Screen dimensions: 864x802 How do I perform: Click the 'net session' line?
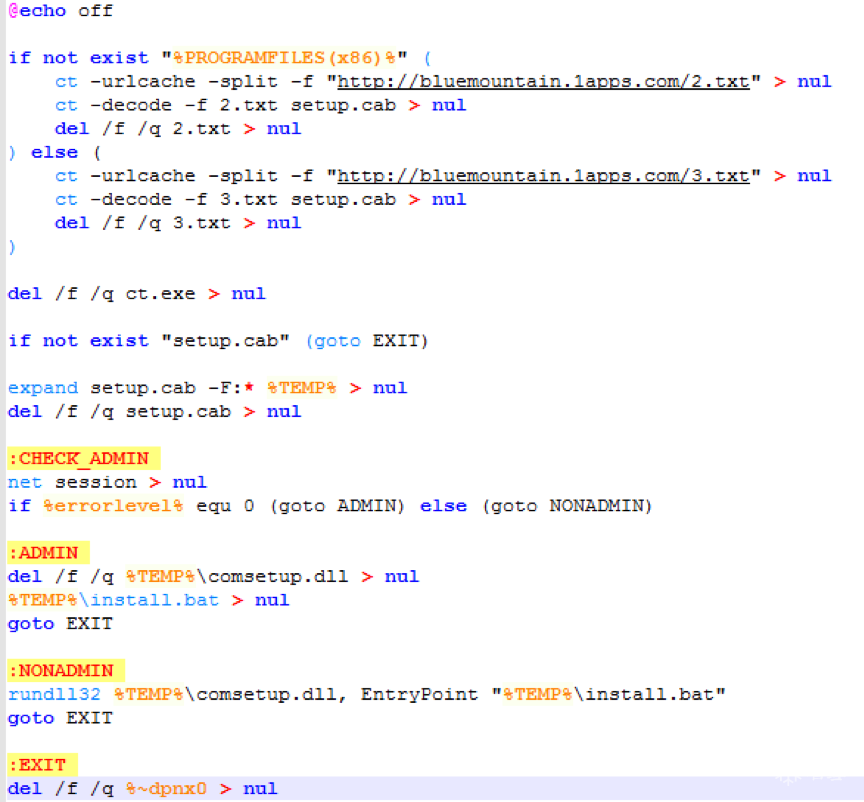pos(107,482)
